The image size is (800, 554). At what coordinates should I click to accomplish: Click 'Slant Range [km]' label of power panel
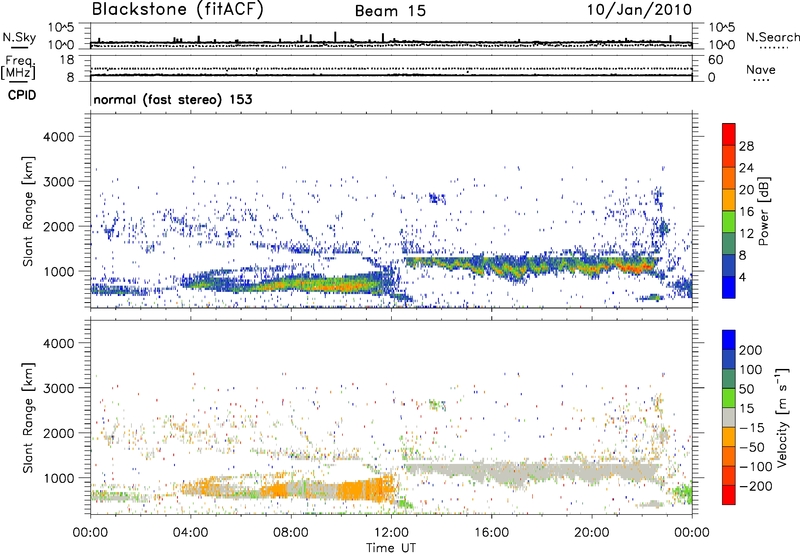(28, 211)
